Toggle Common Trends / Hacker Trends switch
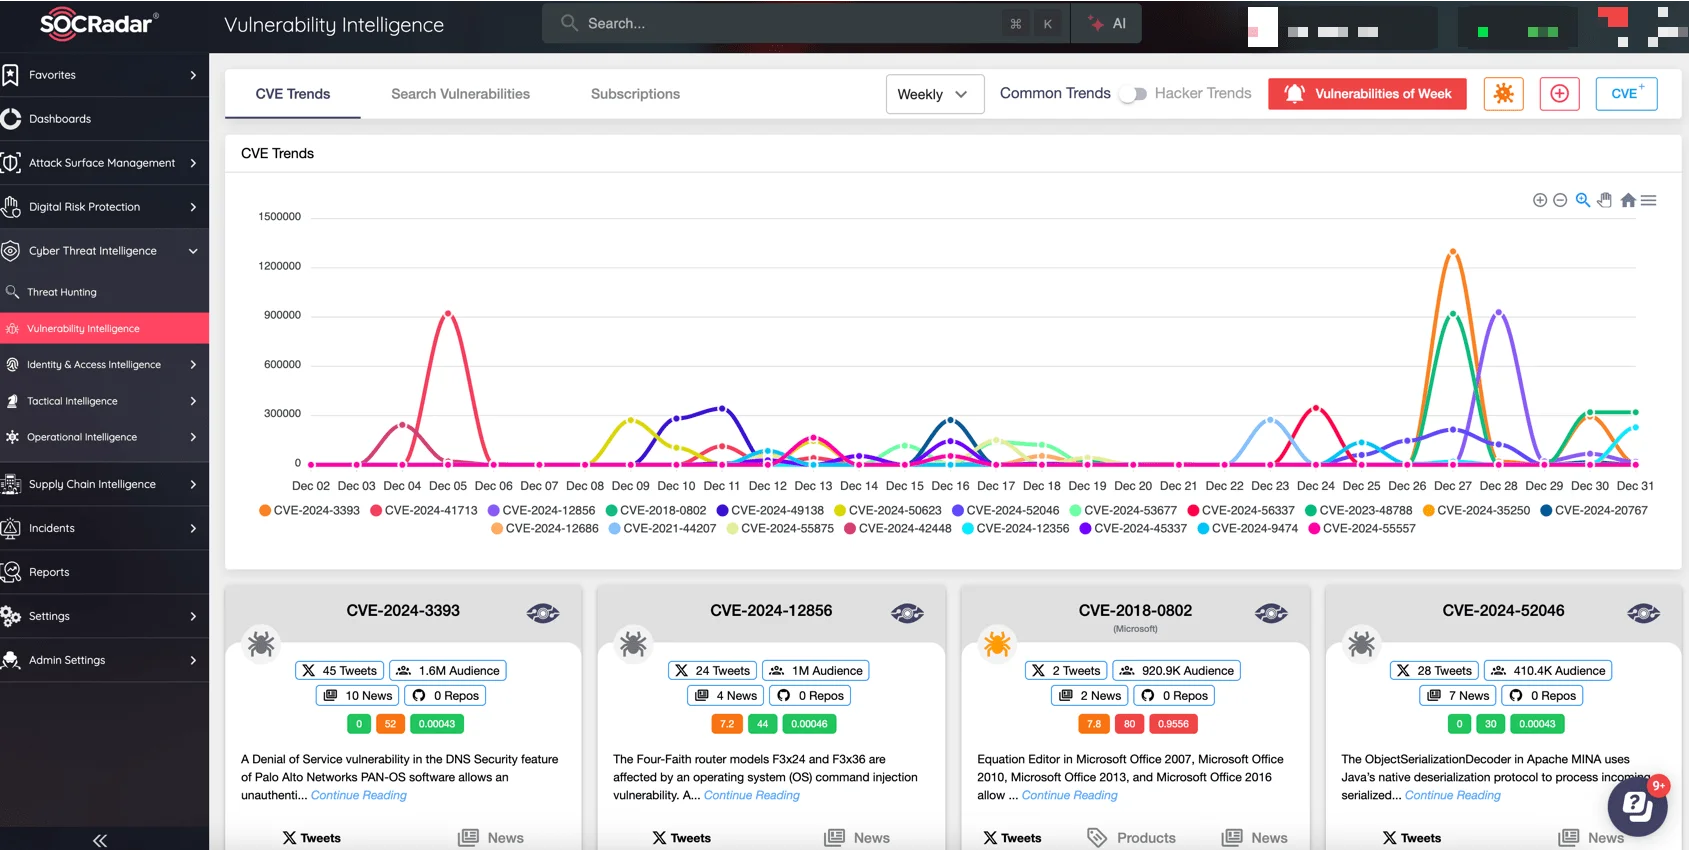 coord(1133,94)
